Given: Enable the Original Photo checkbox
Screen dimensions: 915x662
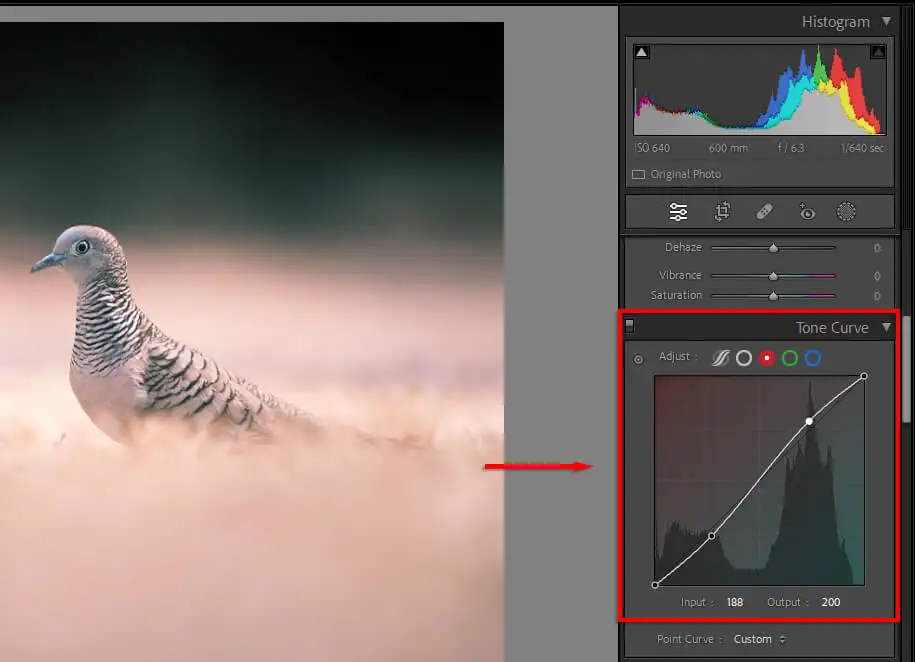Looking at the screenshot, I should pyautogui.click(x=638, y=175).
